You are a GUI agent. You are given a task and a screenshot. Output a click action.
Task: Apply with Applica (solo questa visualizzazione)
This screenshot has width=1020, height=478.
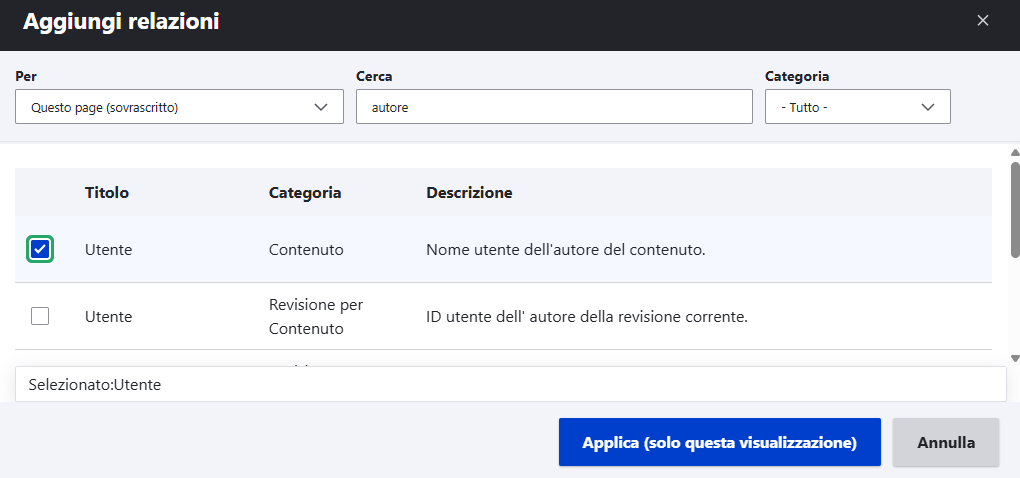coord(719,442)
